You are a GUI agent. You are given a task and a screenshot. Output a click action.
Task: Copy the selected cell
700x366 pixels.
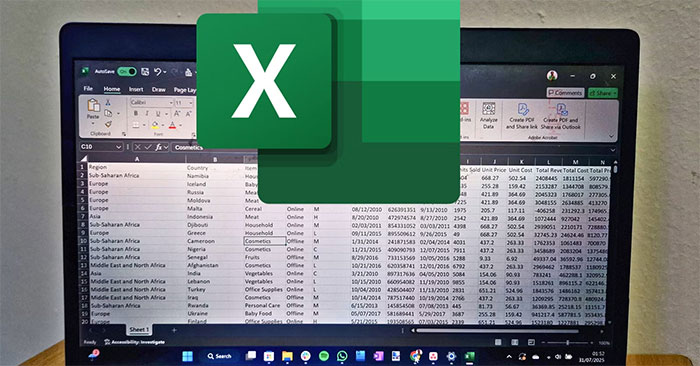click(x=108, y=113)
